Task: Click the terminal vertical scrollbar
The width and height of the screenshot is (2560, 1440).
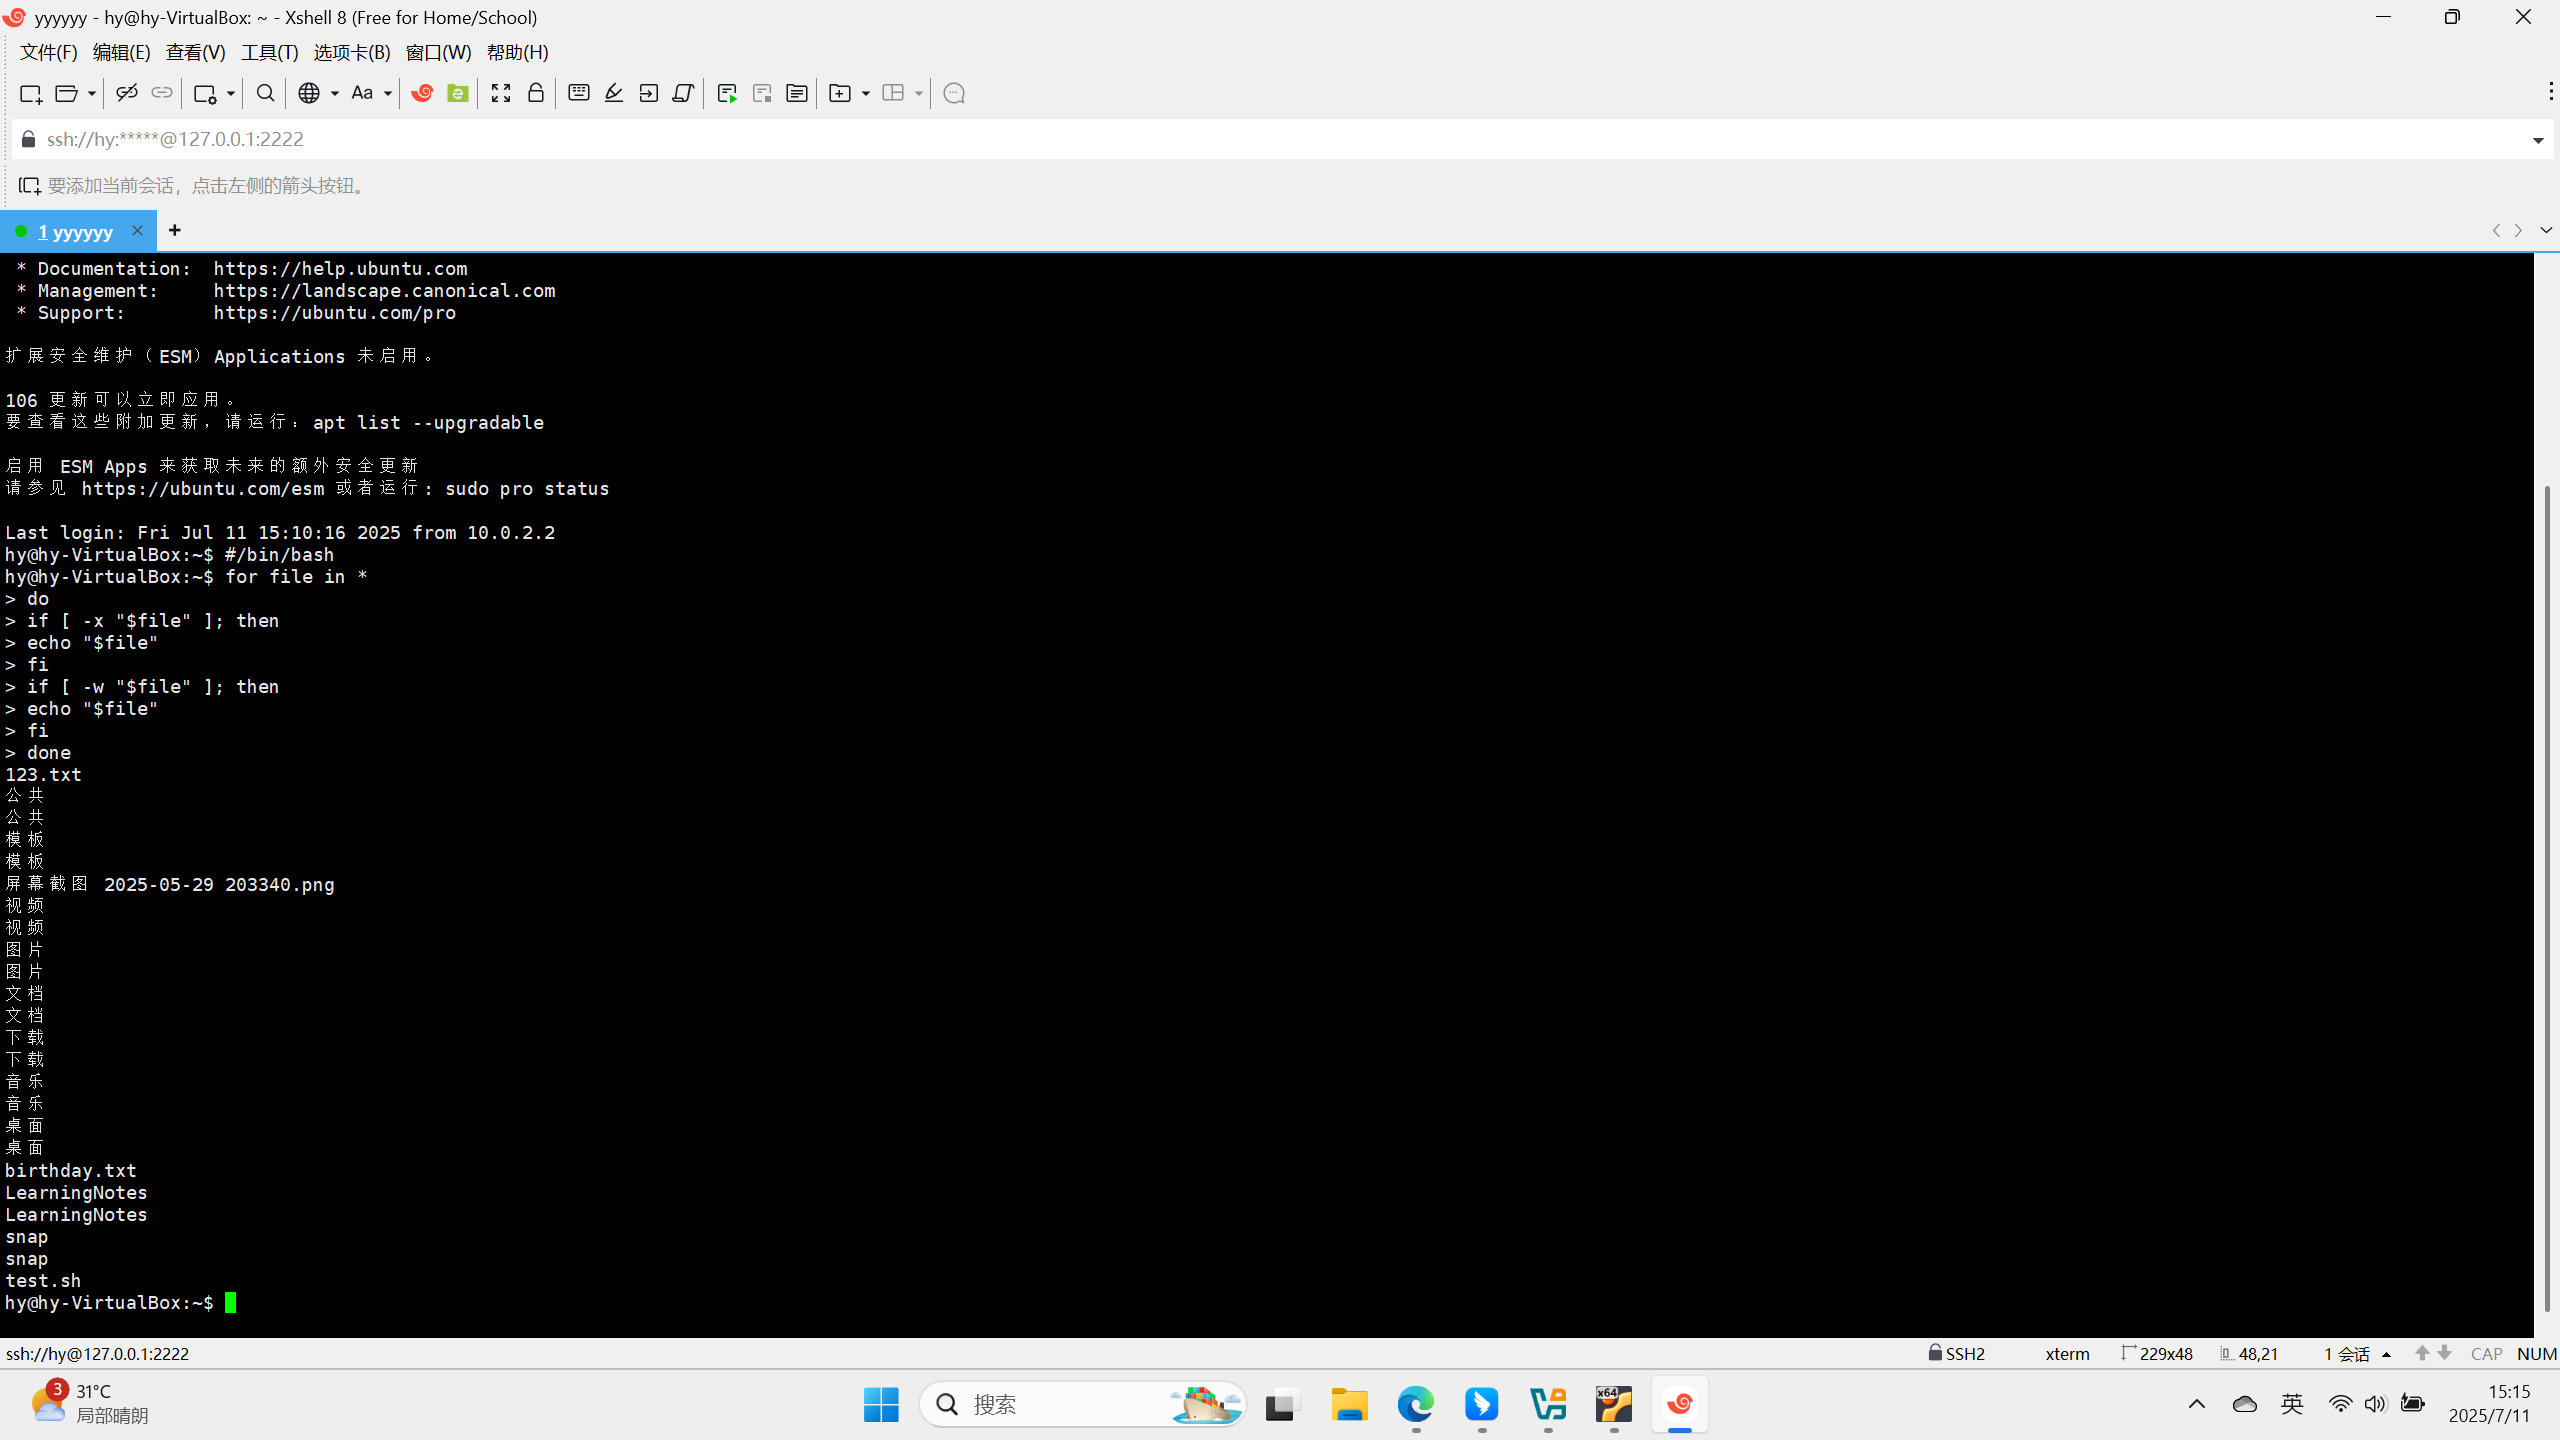Action: point(2546,900)
